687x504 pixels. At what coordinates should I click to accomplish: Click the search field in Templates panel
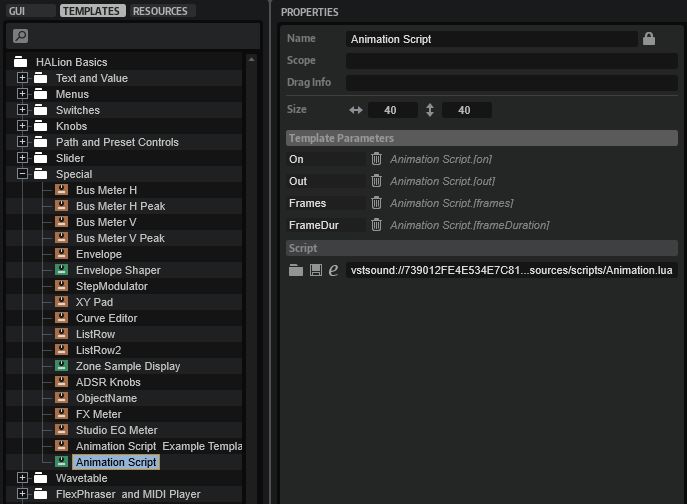coord(133,36)
